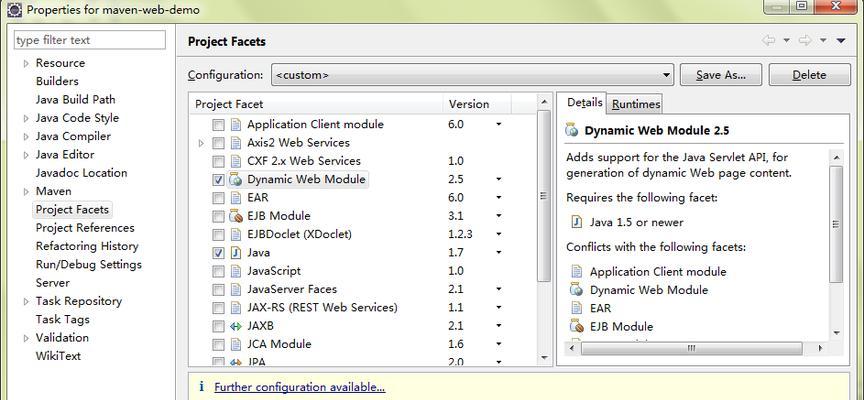
Task: Click the EAR facet icon in facet list
Action: (x=236, y=197)
